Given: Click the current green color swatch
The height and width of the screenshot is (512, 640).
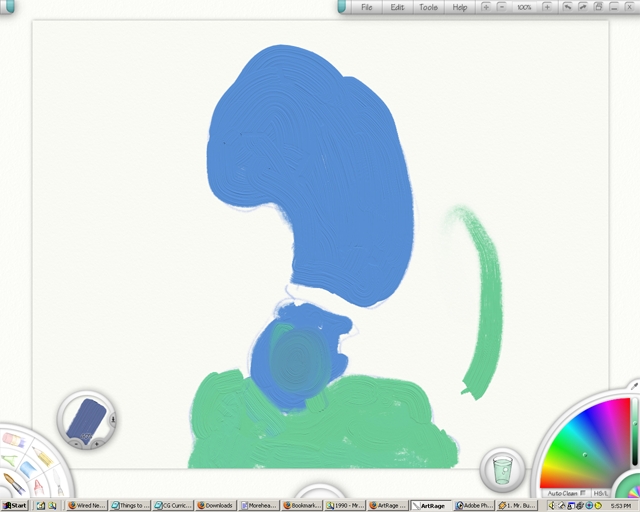Looking at the screenshot, I should click(629, 488).
